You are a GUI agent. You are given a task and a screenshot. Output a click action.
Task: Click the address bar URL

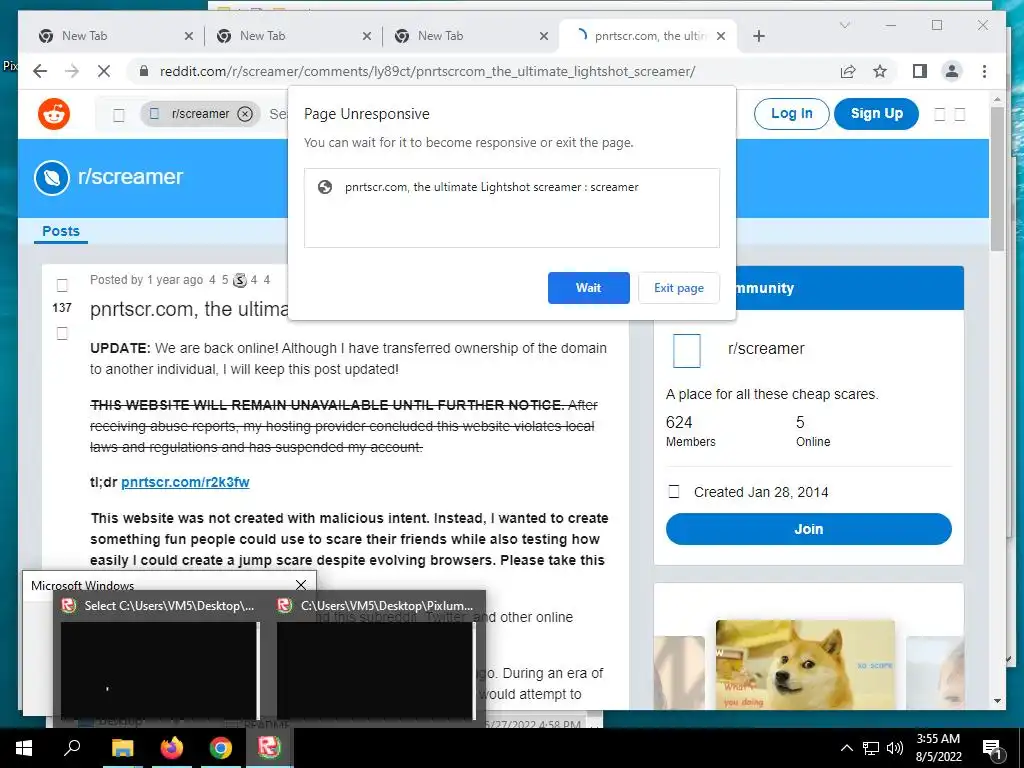[427, 71]
